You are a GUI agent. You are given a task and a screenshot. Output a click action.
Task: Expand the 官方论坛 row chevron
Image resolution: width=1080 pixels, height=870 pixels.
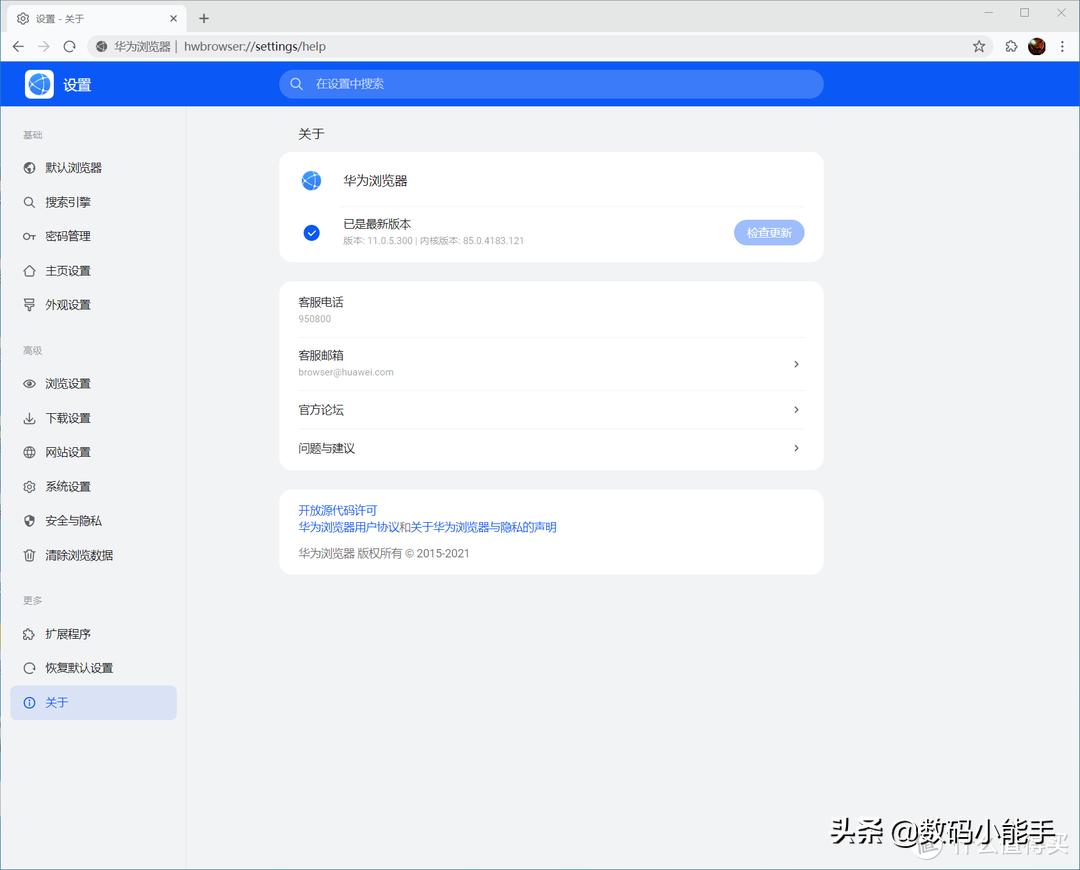click(796, 410)
